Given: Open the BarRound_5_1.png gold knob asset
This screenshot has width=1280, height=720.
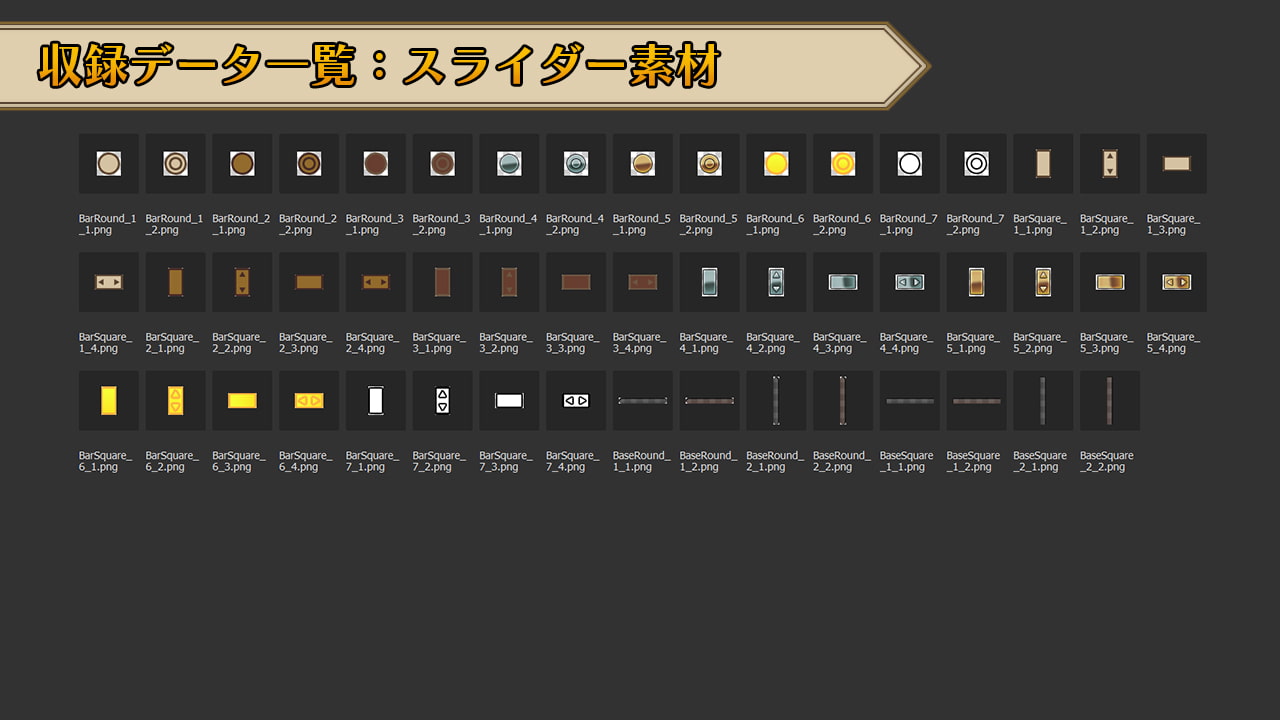Looking at the screenshot, I should pos(642,163).
